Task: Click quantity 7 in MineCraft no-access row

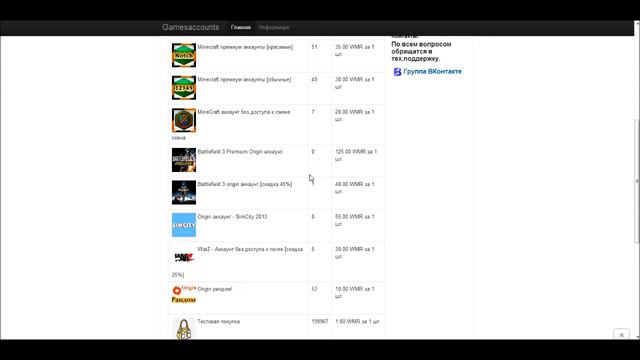Action: pos(313,112)
